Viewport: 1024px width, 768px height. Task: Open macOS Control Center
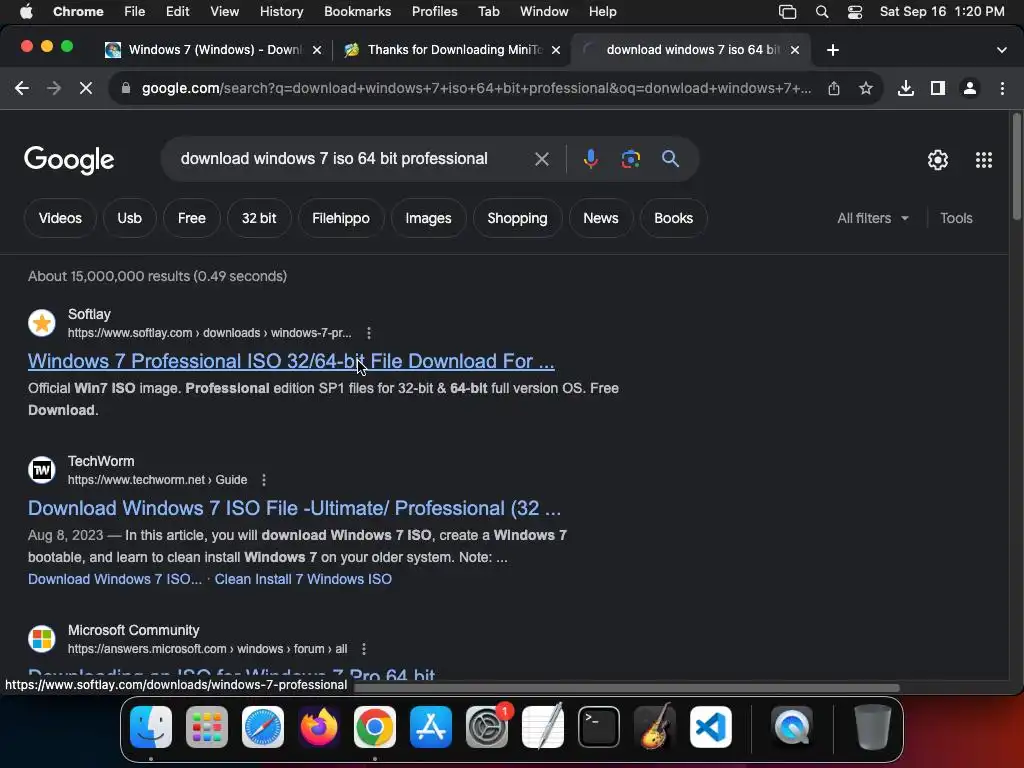coord(854,12)
